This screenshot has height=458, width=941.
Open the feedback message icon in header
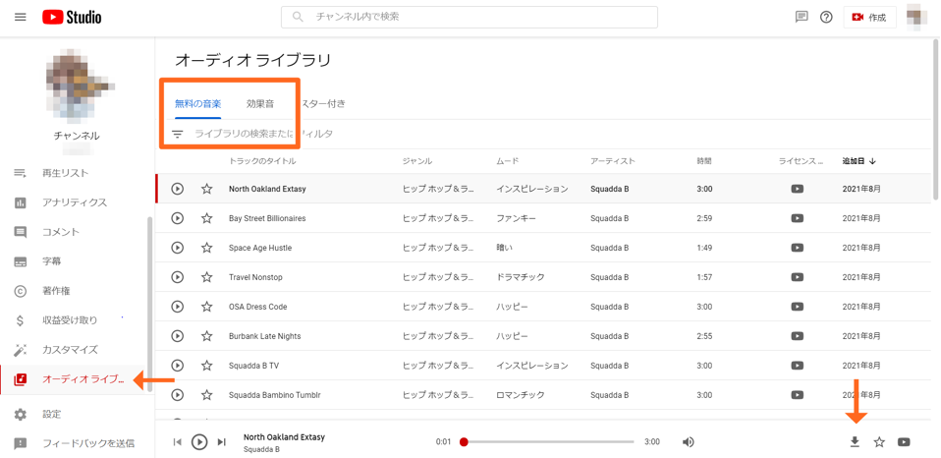pyautogui.click(x=801, y=17)
